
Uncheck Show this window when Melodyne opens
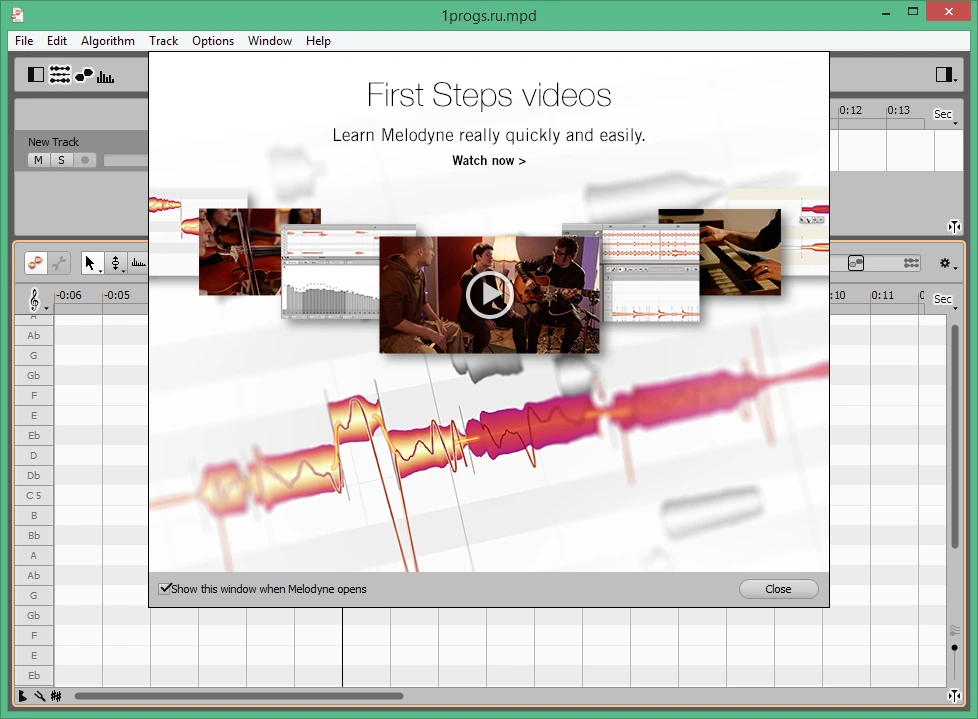(x=165, y=589)
